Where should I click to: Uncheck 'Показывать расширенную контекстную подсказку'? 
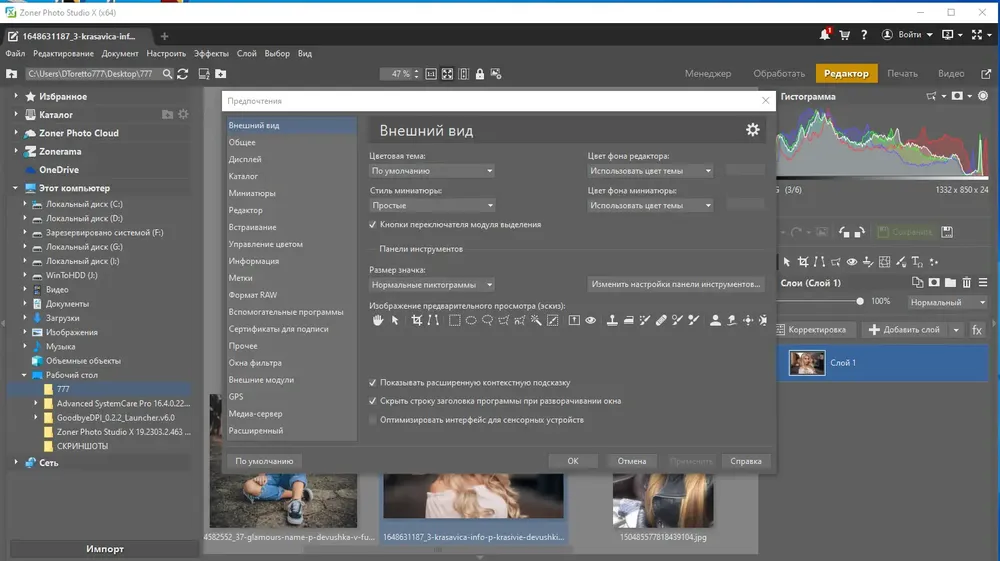click(373, 382)
